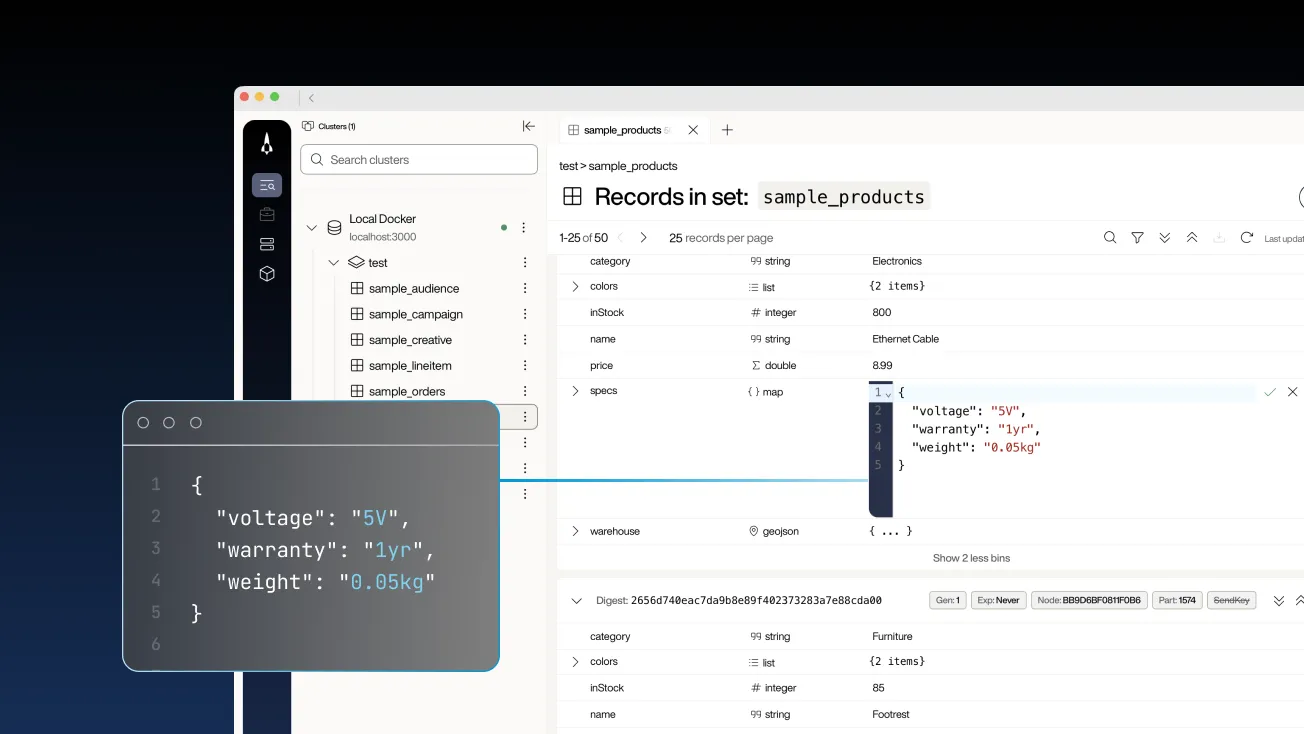Click inside the Search clusters field
The height and width of the screenshot is (734, 1304).
(420, 159)
